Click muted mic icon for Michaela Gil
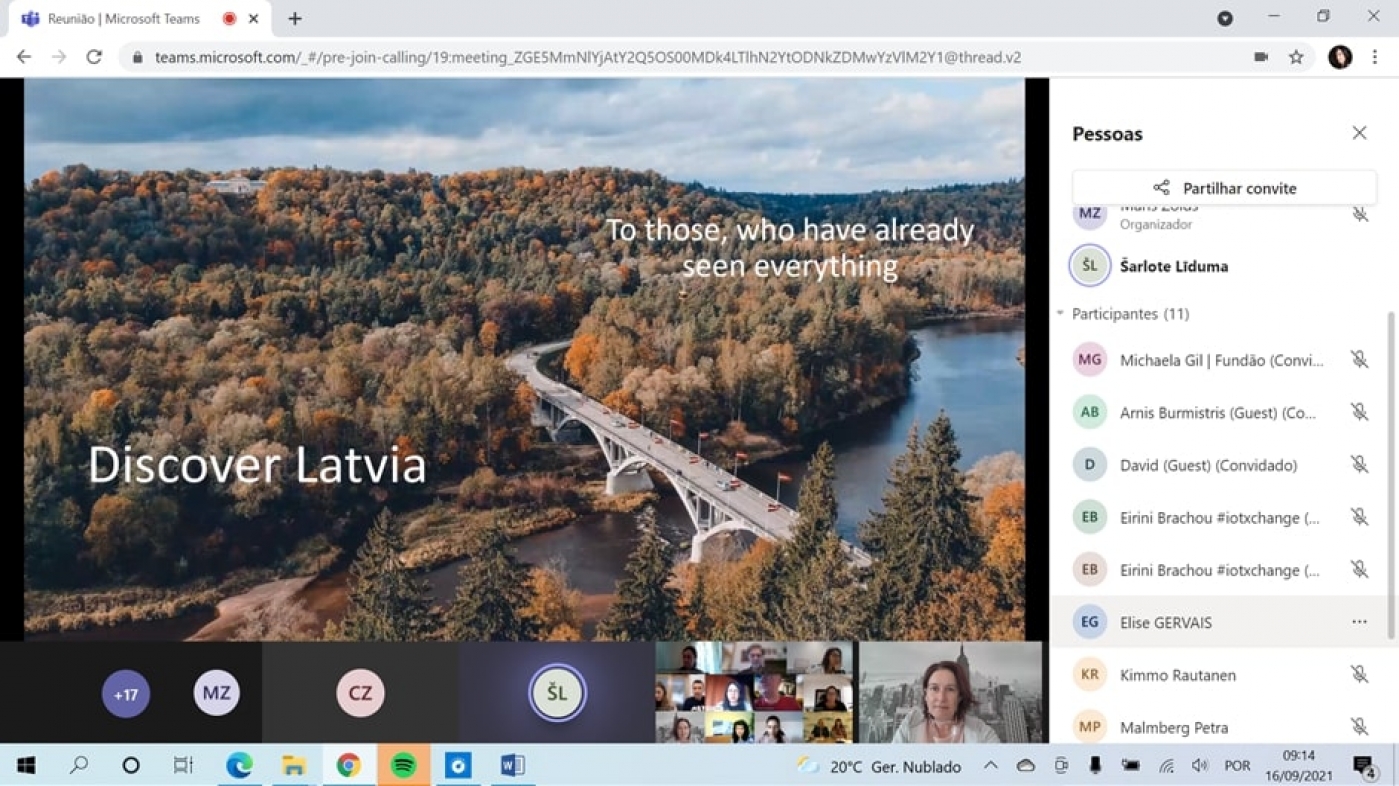Viewport: 1399px width, 786px height. click(x=1359, y=360)
